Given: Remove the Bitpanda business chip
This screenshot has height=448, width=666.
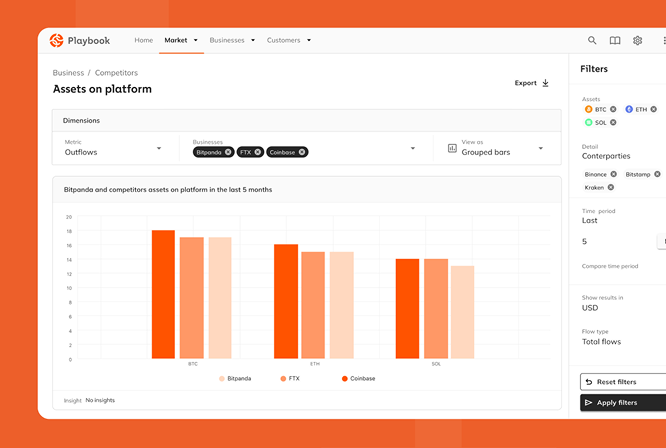Looking at the screenshot, I should point(228,152).
